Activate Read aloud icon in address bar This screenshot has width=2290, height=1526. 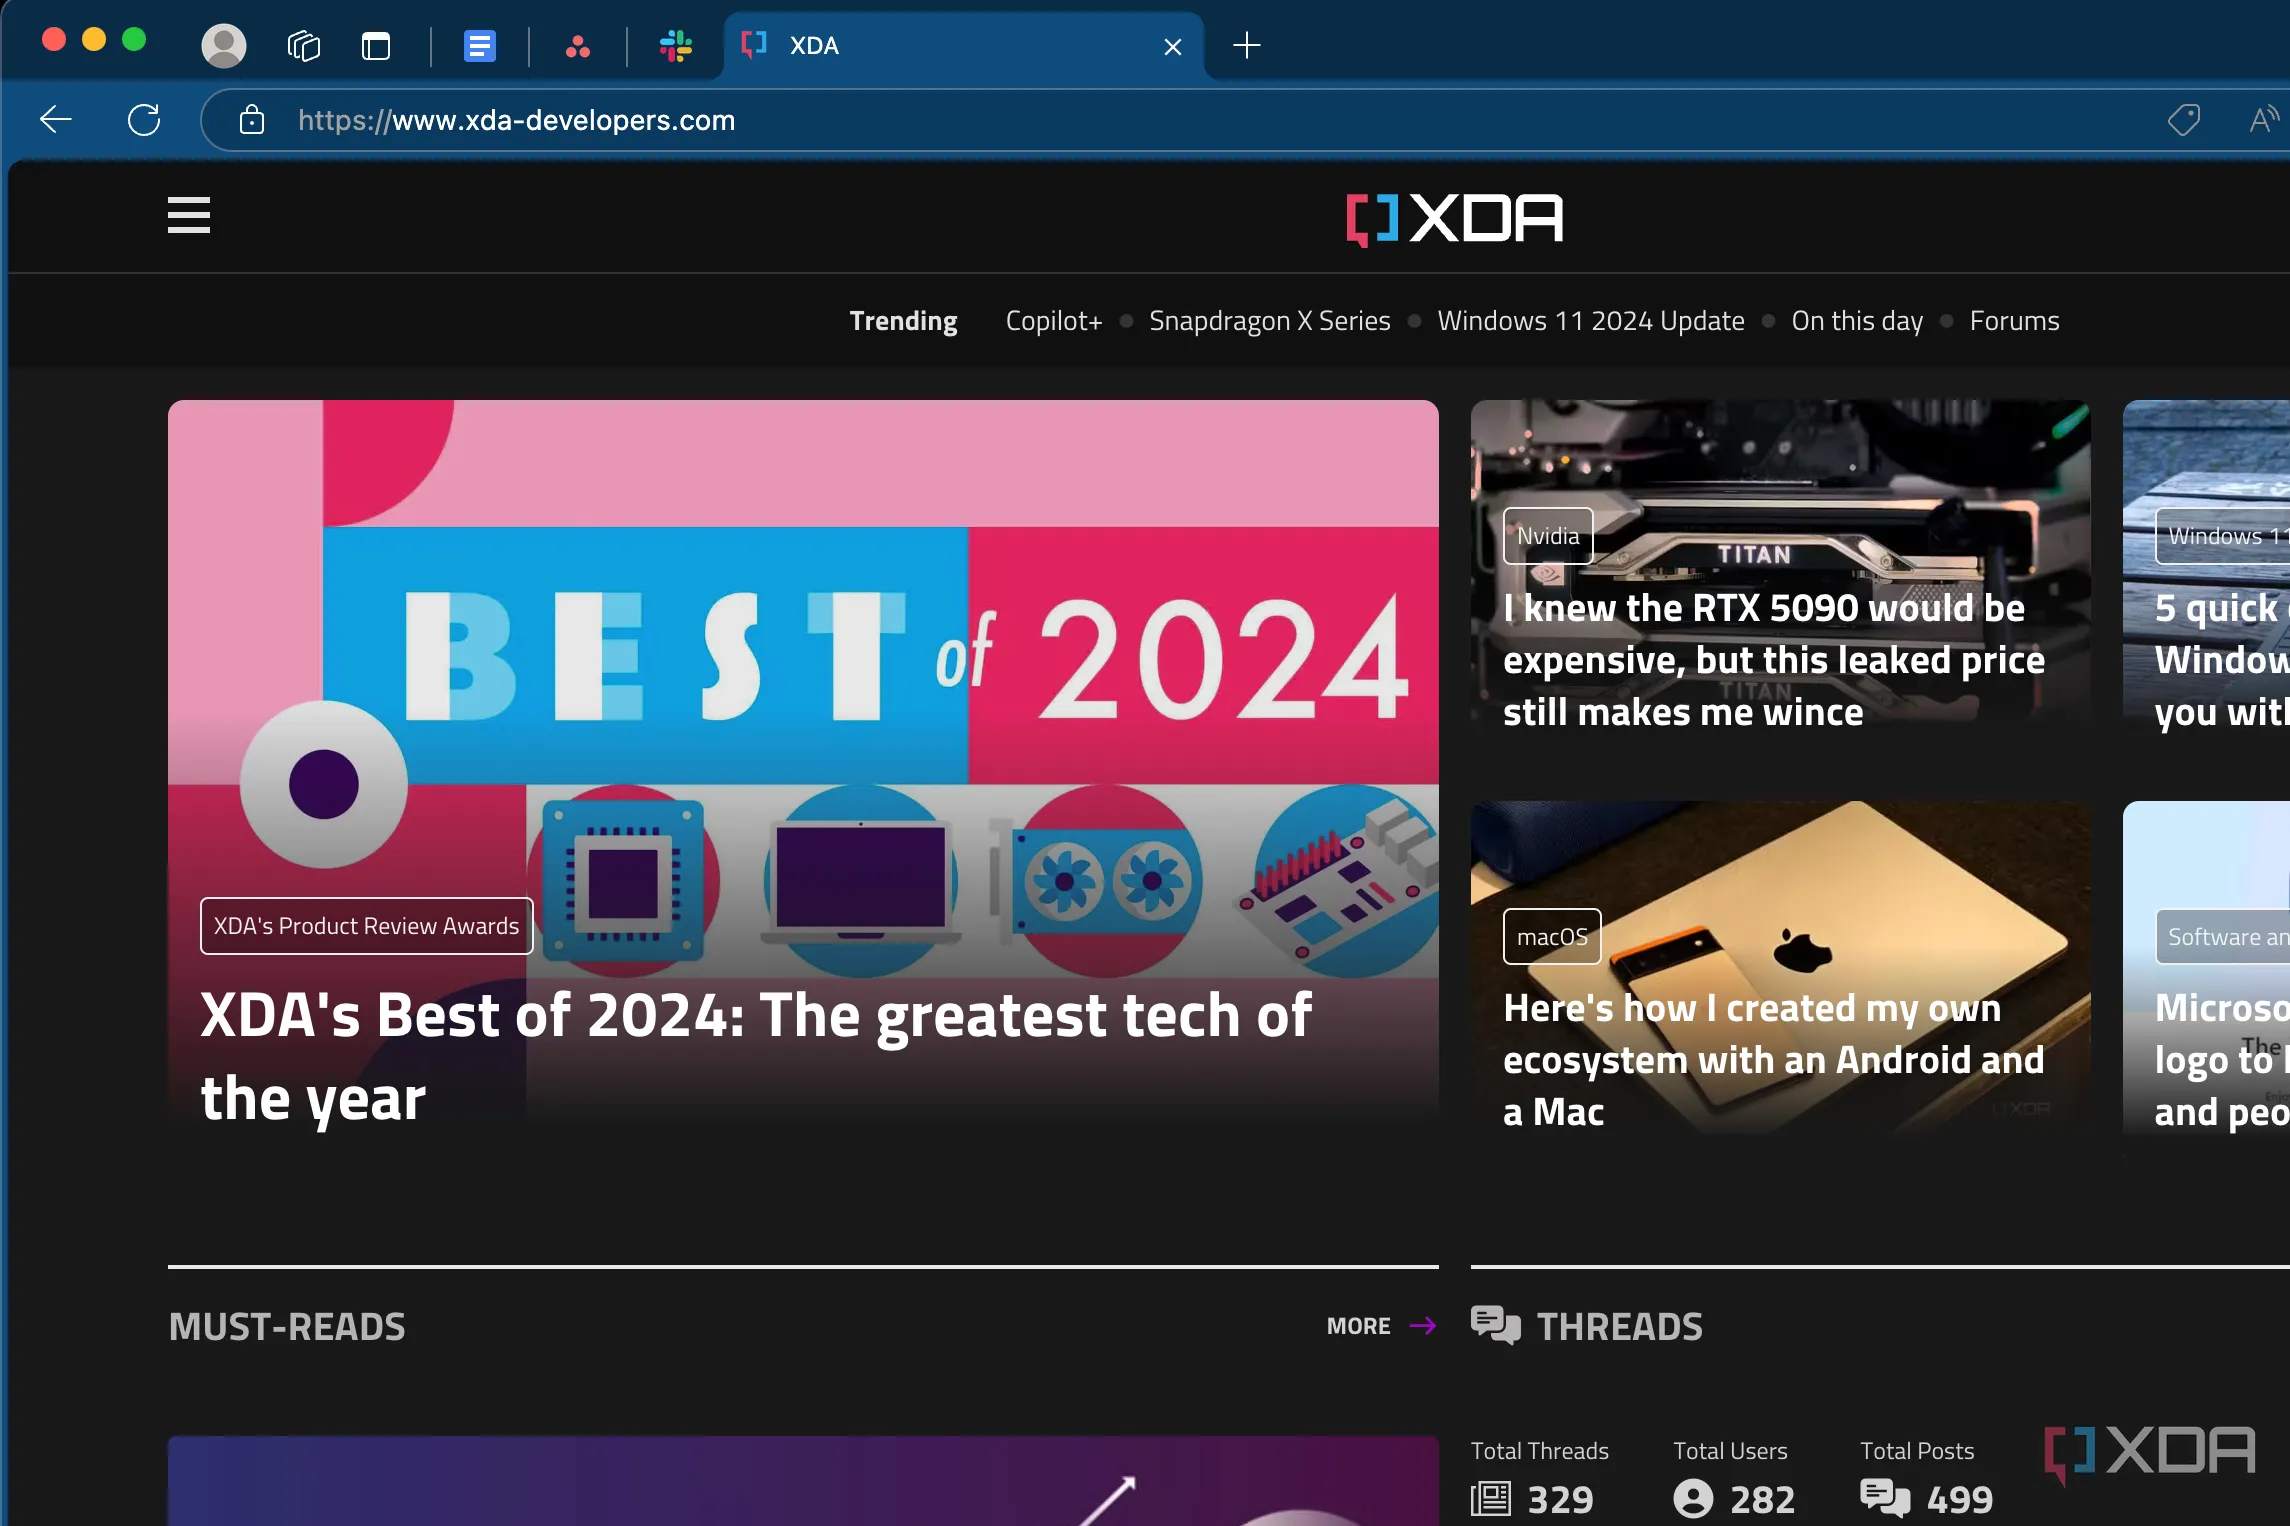tap(2264, 120)
